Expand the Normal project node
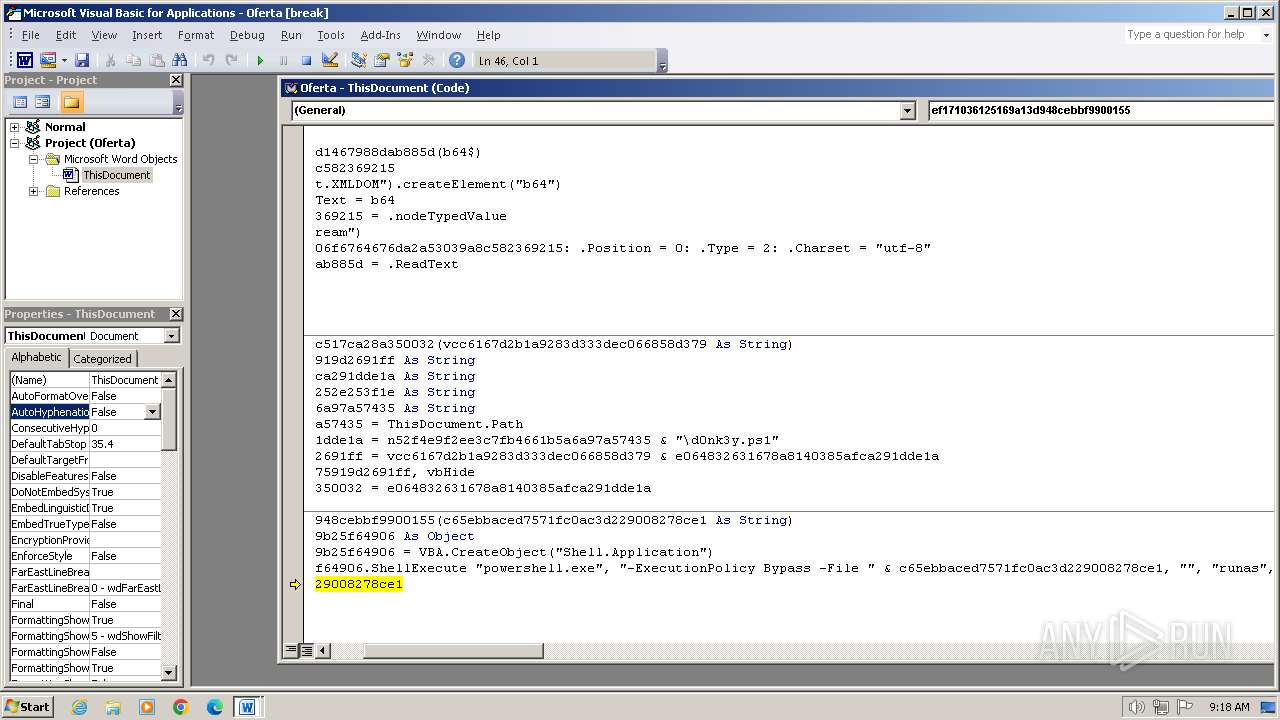This screenshot has width=1280, height=720. click(15, 127)
